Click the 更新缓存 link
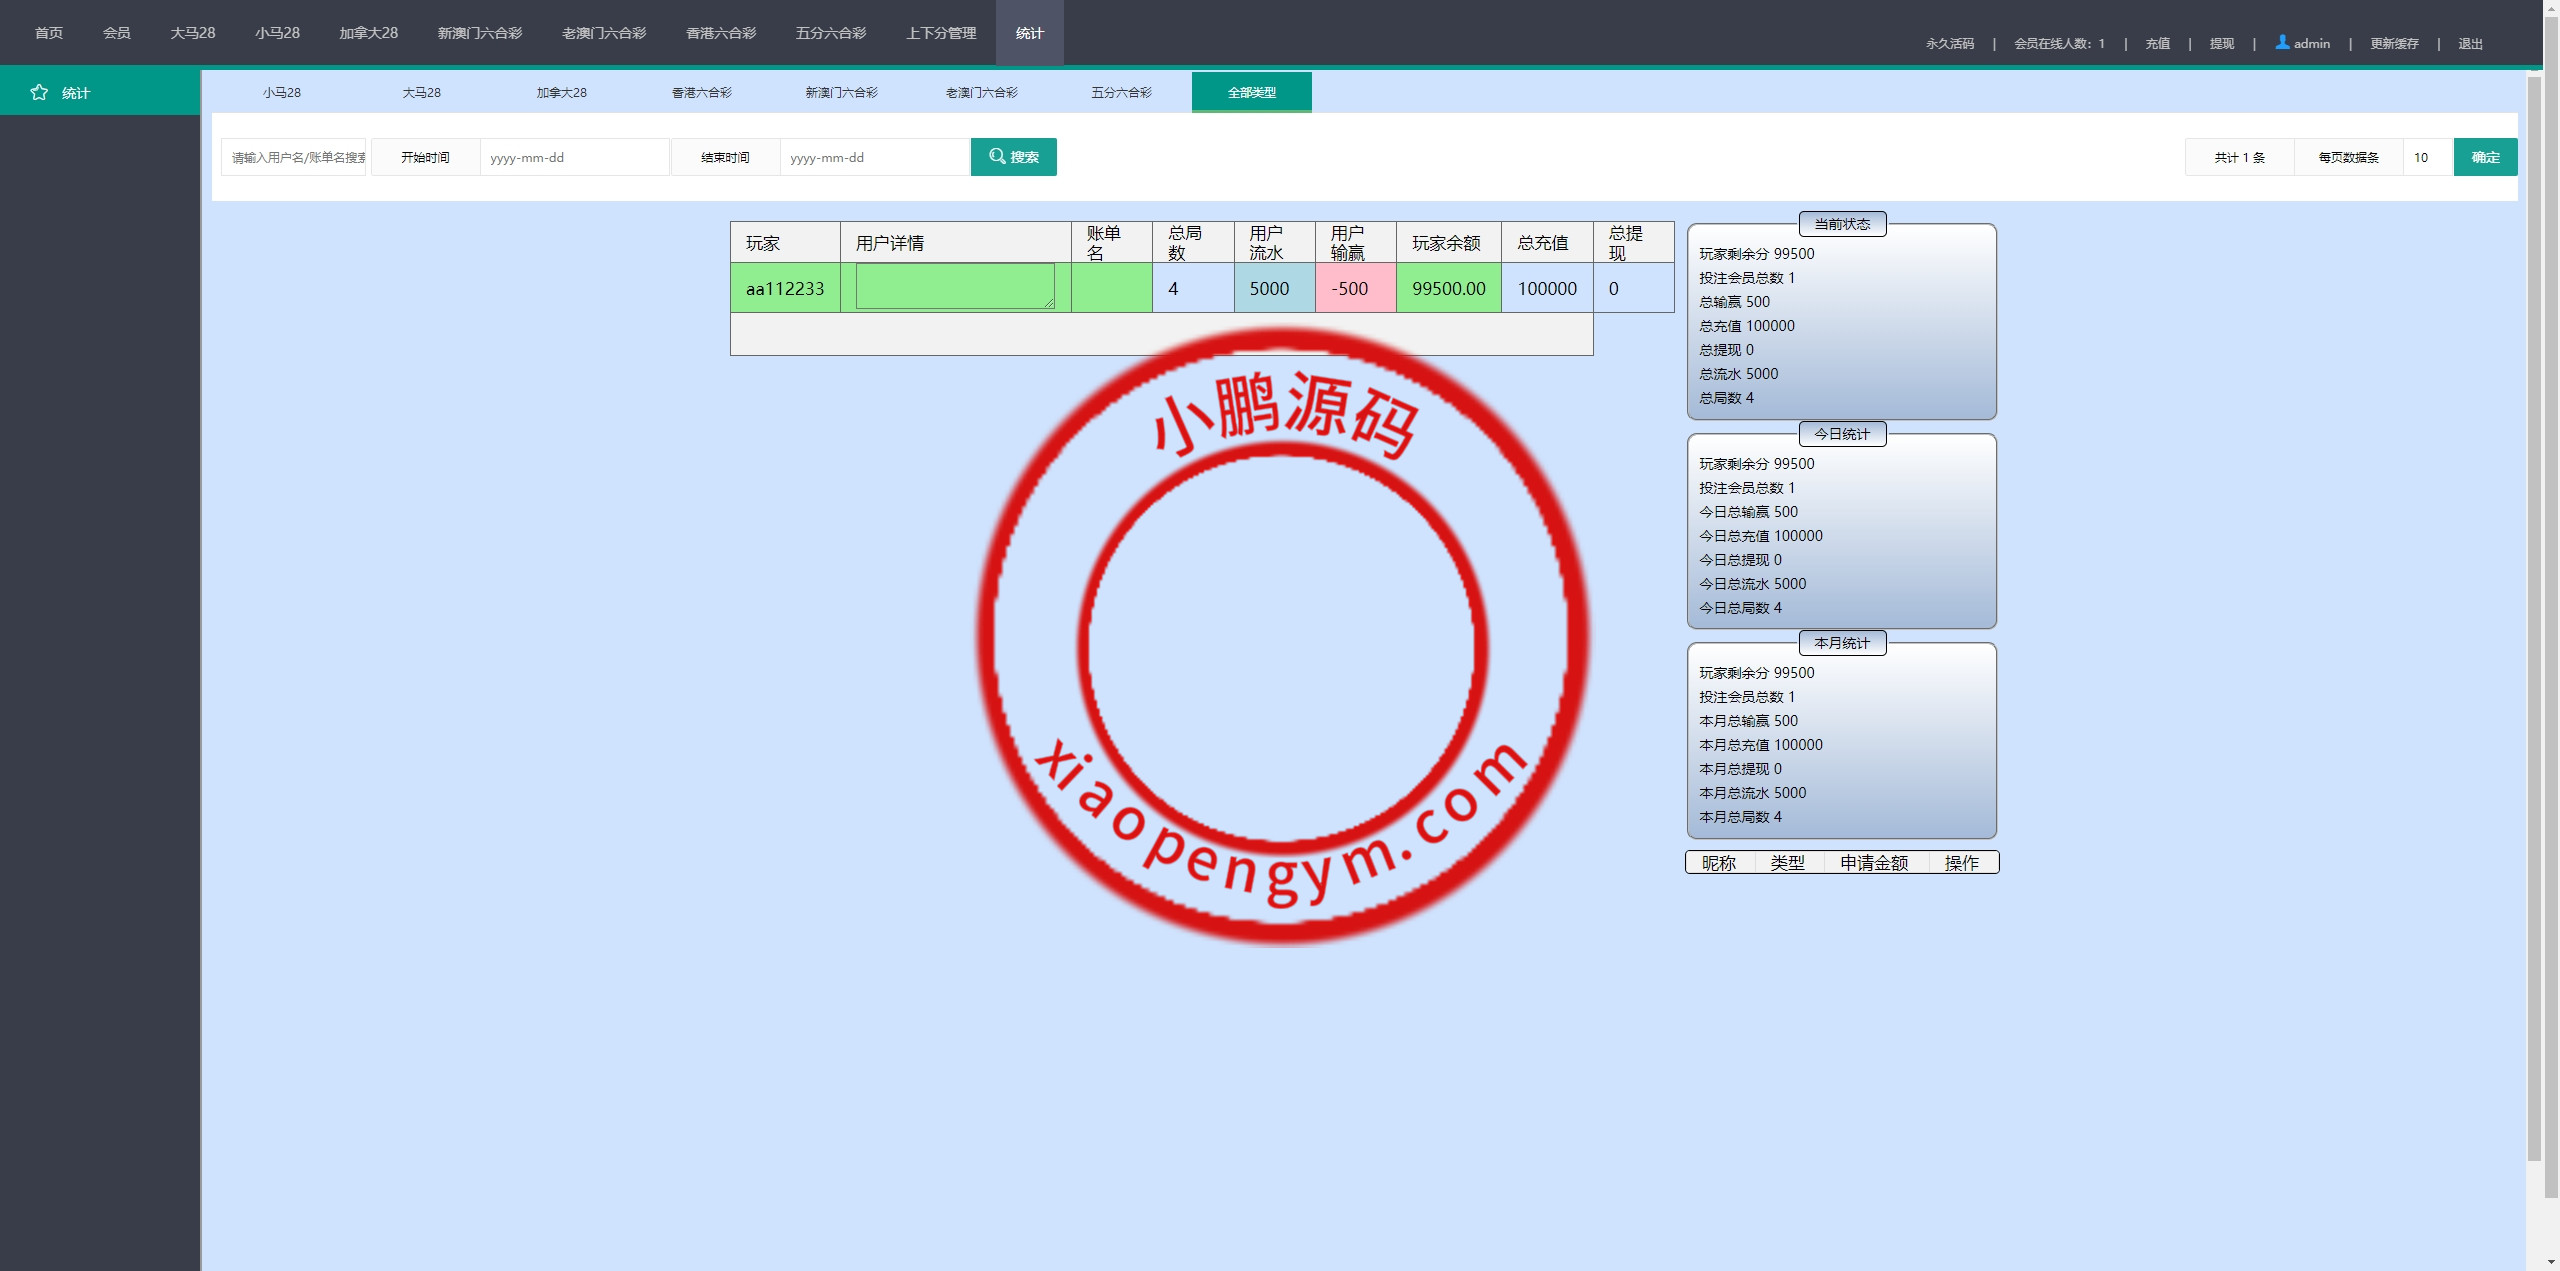This screenshot has width=2560, height=1271. (2393, 43)
